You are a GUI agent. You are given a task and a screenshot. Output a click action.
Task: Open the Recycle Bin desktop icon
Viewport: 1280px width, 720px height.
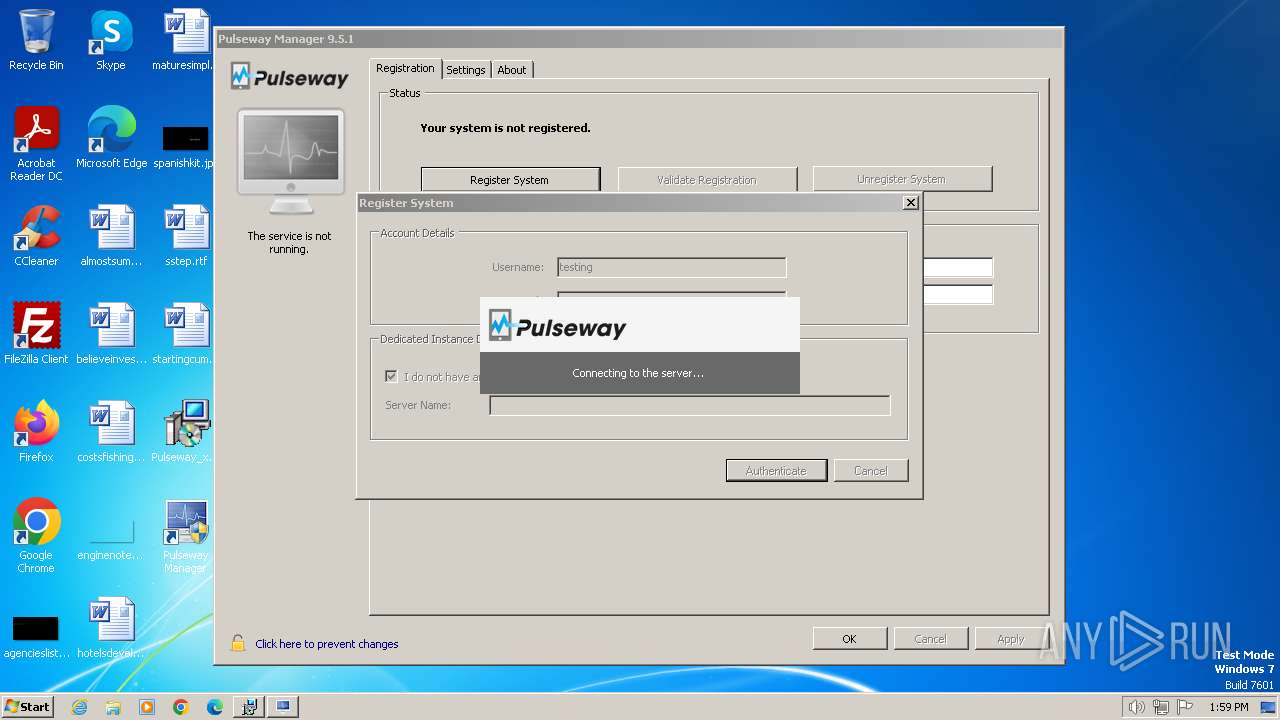coord(36,40)
